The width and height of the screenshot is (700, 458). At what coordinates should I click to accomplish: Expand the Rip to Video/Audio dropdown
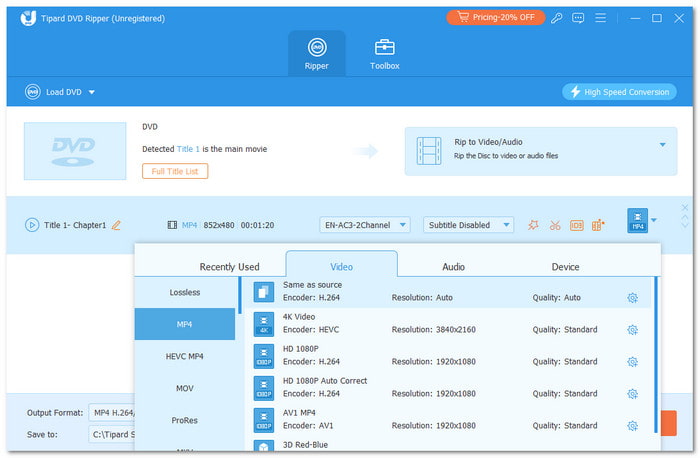661,144
